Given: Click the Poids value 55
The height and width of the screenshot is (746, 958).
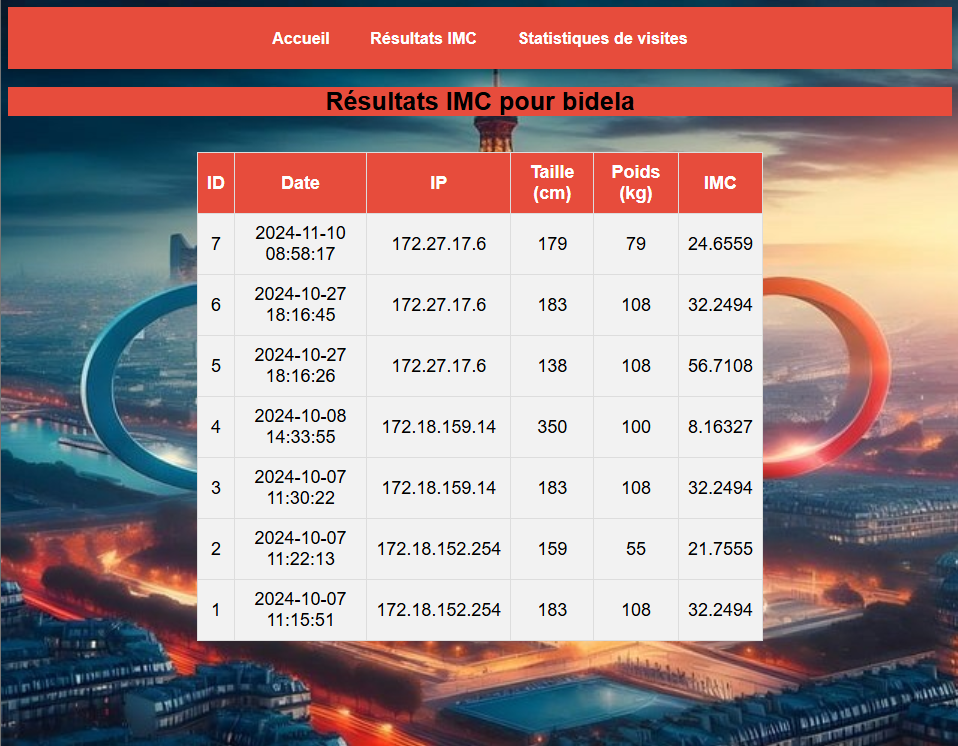Looking at the screenshot, I should (635, 549).
